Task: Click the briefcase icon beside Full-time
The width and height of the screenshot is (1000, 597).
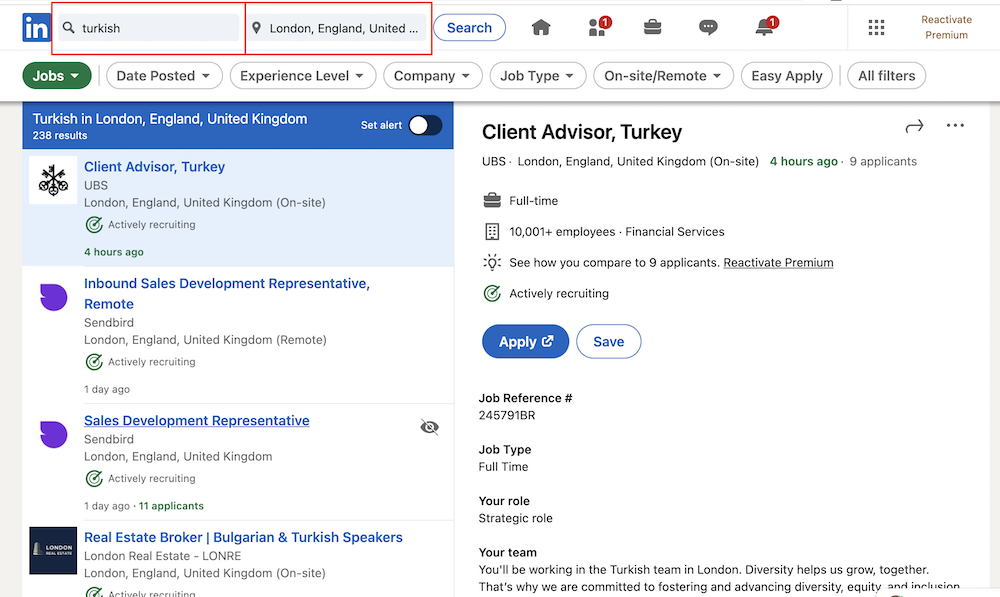Action: [x=492, y=200]
